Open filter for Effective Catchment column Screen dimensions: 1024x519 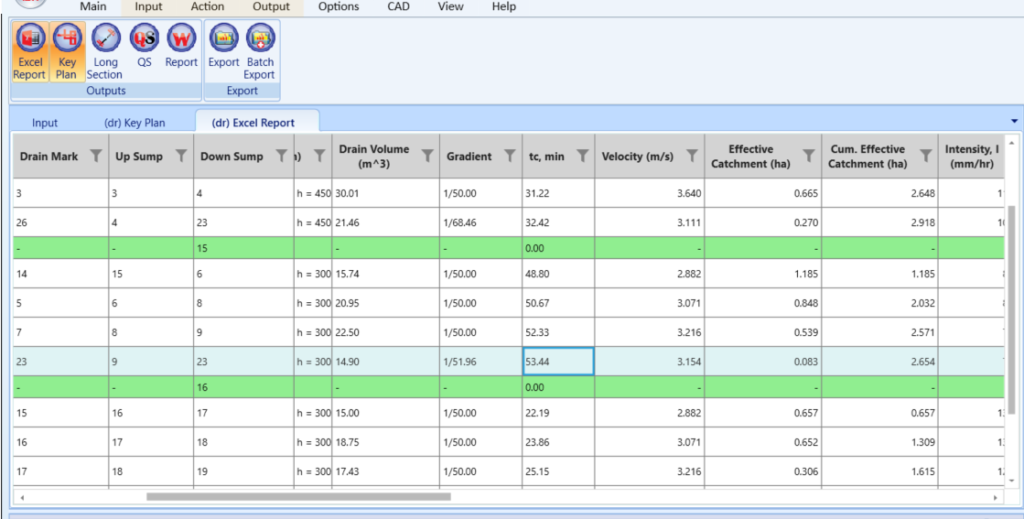pyautogui.click(x=808, y=155)
